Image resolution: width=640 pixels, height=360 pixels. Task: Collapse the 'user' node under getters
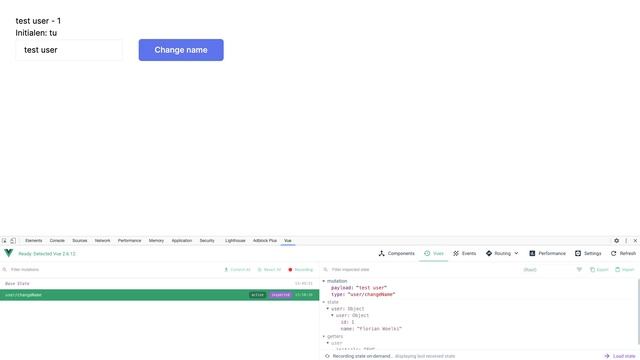(328, 343)
